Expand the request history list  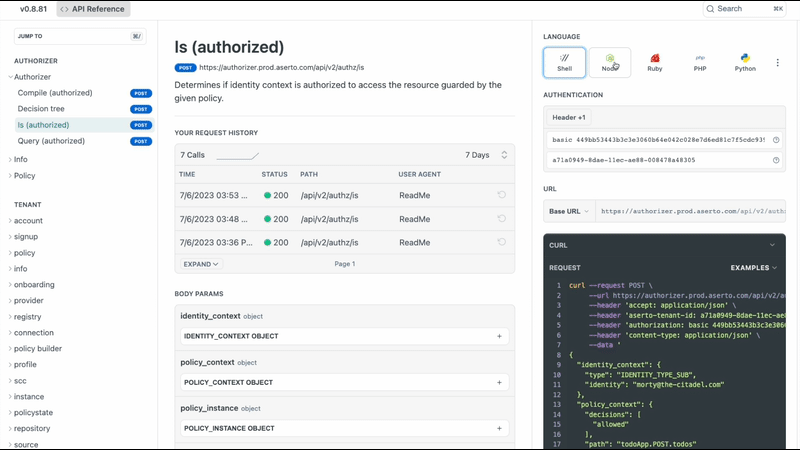(201, 264)
